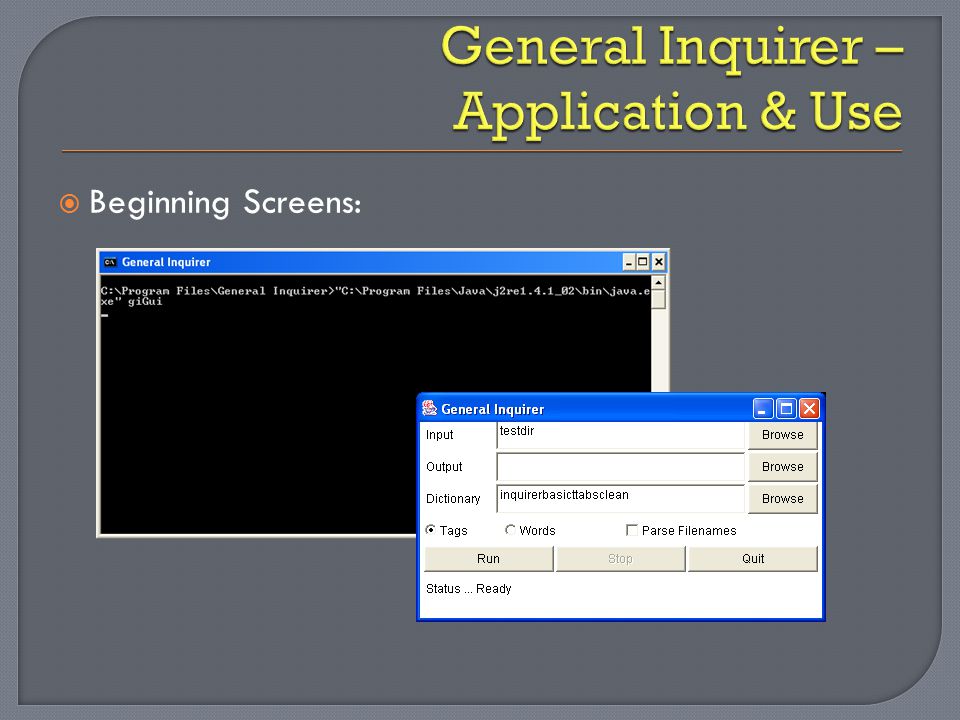Click the Output label

[x=444, y=467]
